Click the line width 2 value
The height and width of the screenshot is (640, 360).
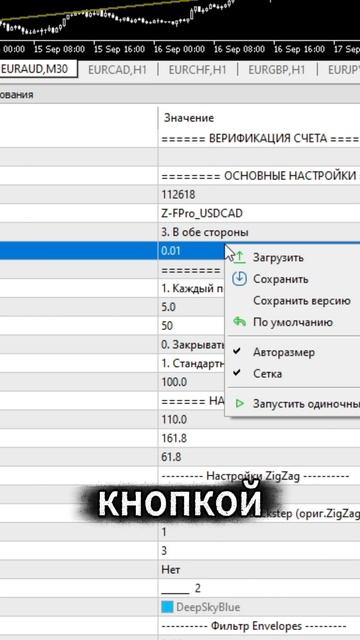pos(259,588)
